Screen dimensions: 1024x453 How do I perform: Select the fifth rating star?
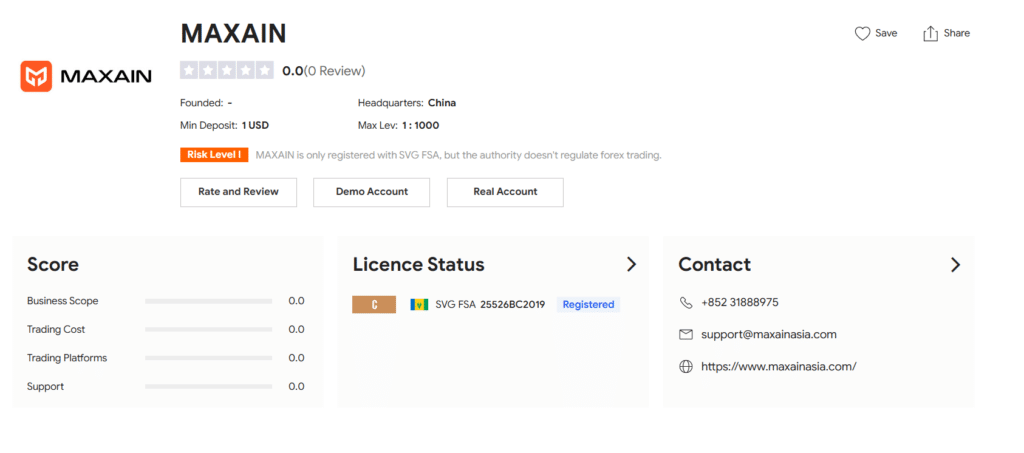point(265,71)
